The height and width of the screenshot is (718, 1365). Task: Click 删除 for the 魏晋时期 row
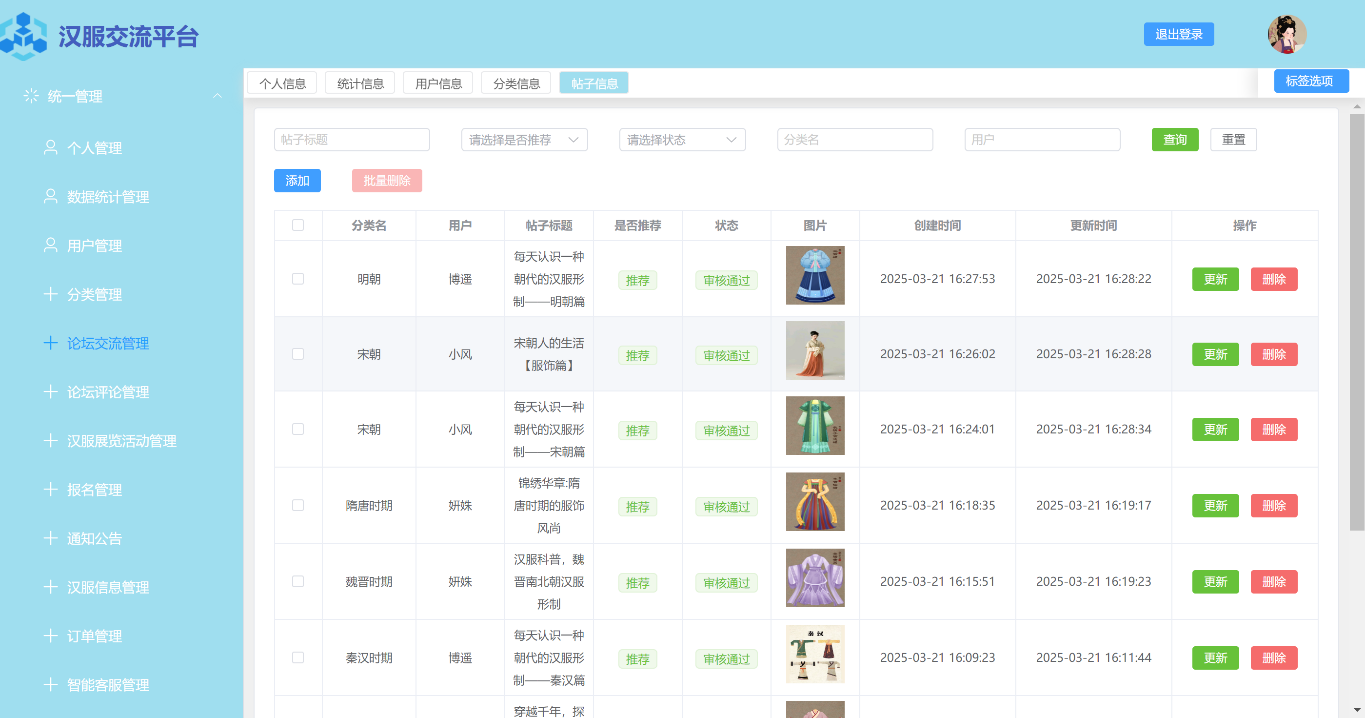point(1274,581)
